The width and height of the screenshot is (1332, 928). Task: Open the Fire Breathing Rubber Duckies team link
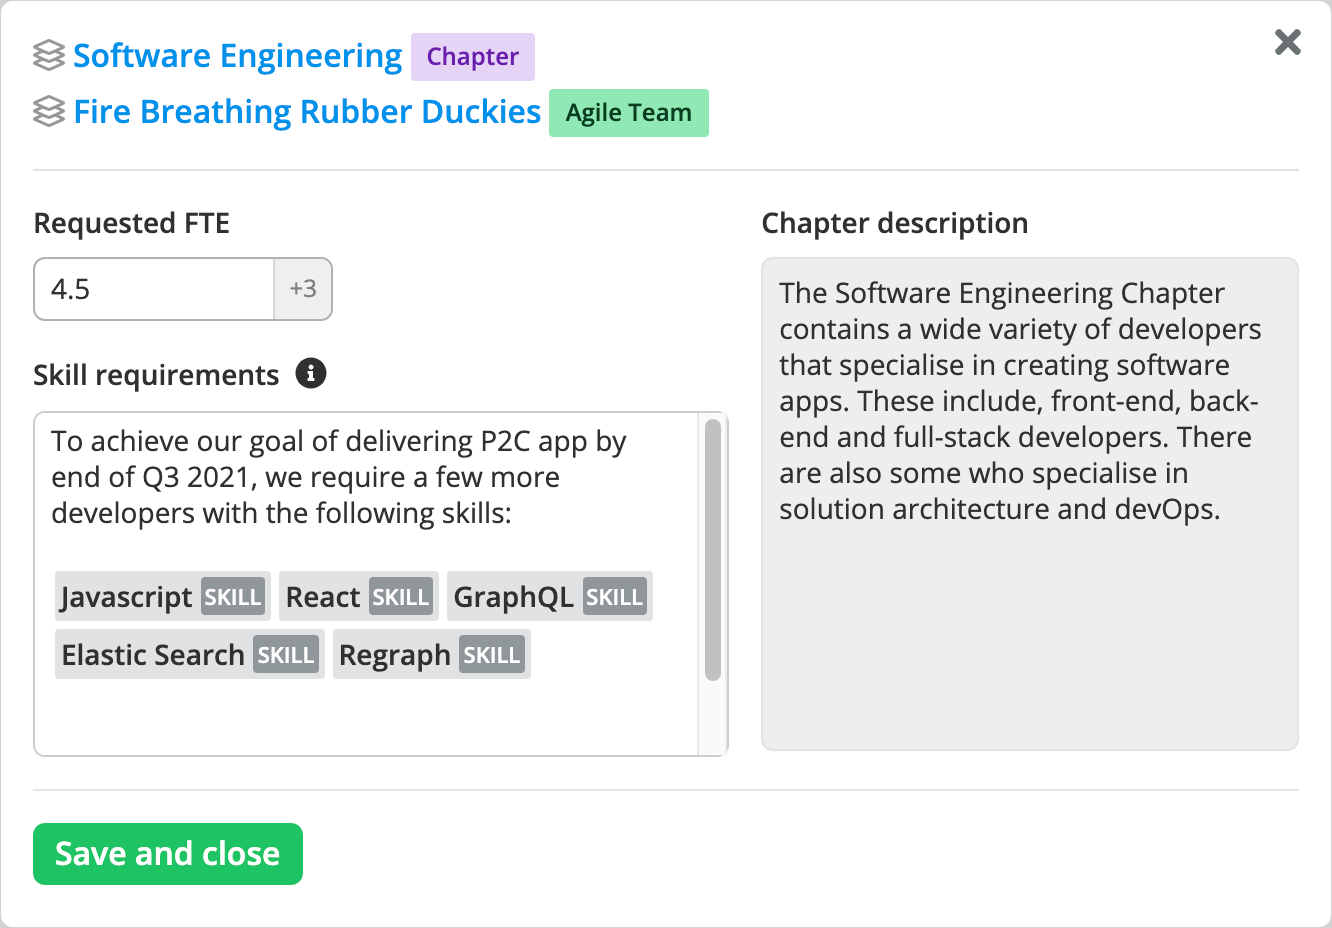(306, 111)
